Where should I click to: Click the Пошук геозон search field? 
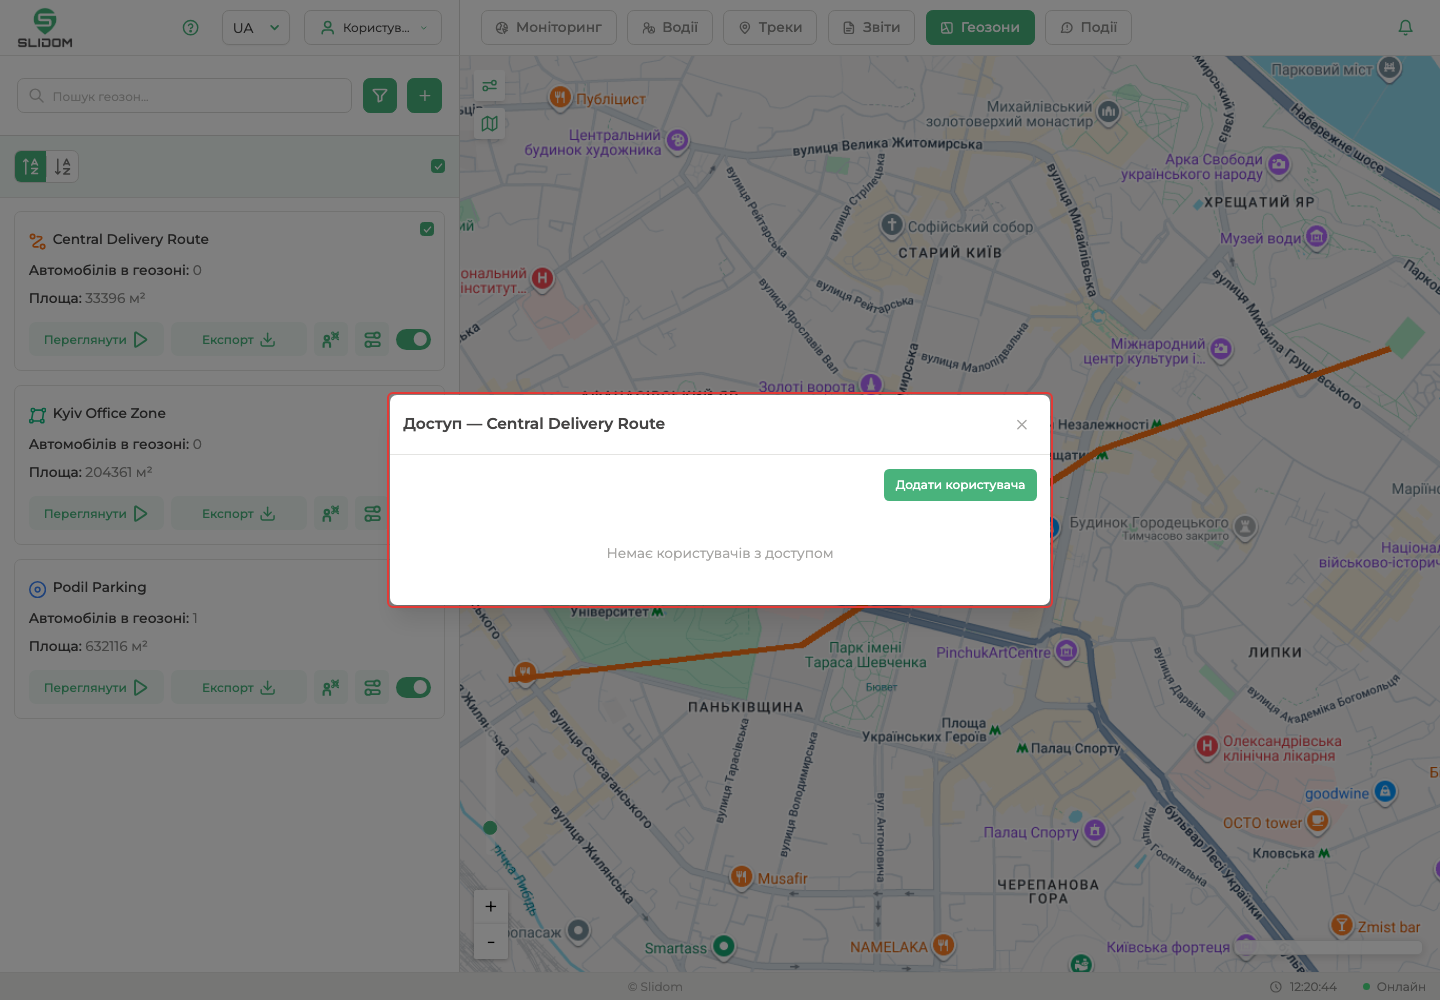185,96
